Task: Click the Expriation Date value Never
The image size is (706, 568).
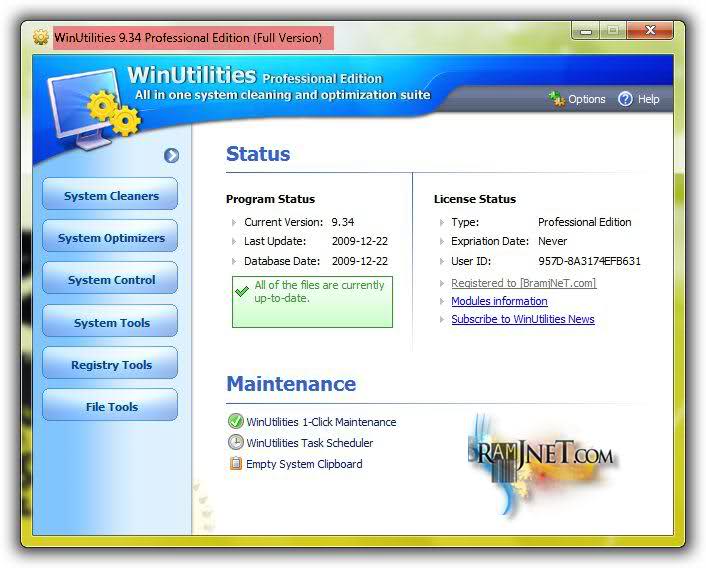Action: pyautogui.click(x=552, y=241)
